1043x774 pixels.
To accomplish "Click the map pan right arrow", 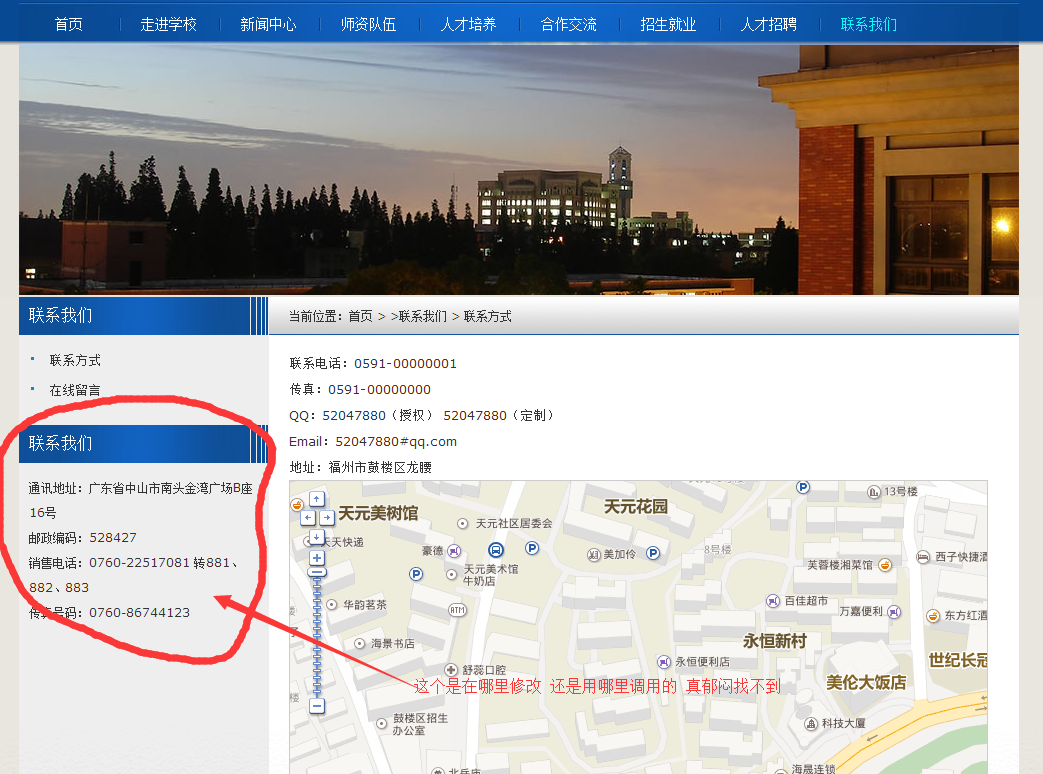I will [x=326, y=517].
